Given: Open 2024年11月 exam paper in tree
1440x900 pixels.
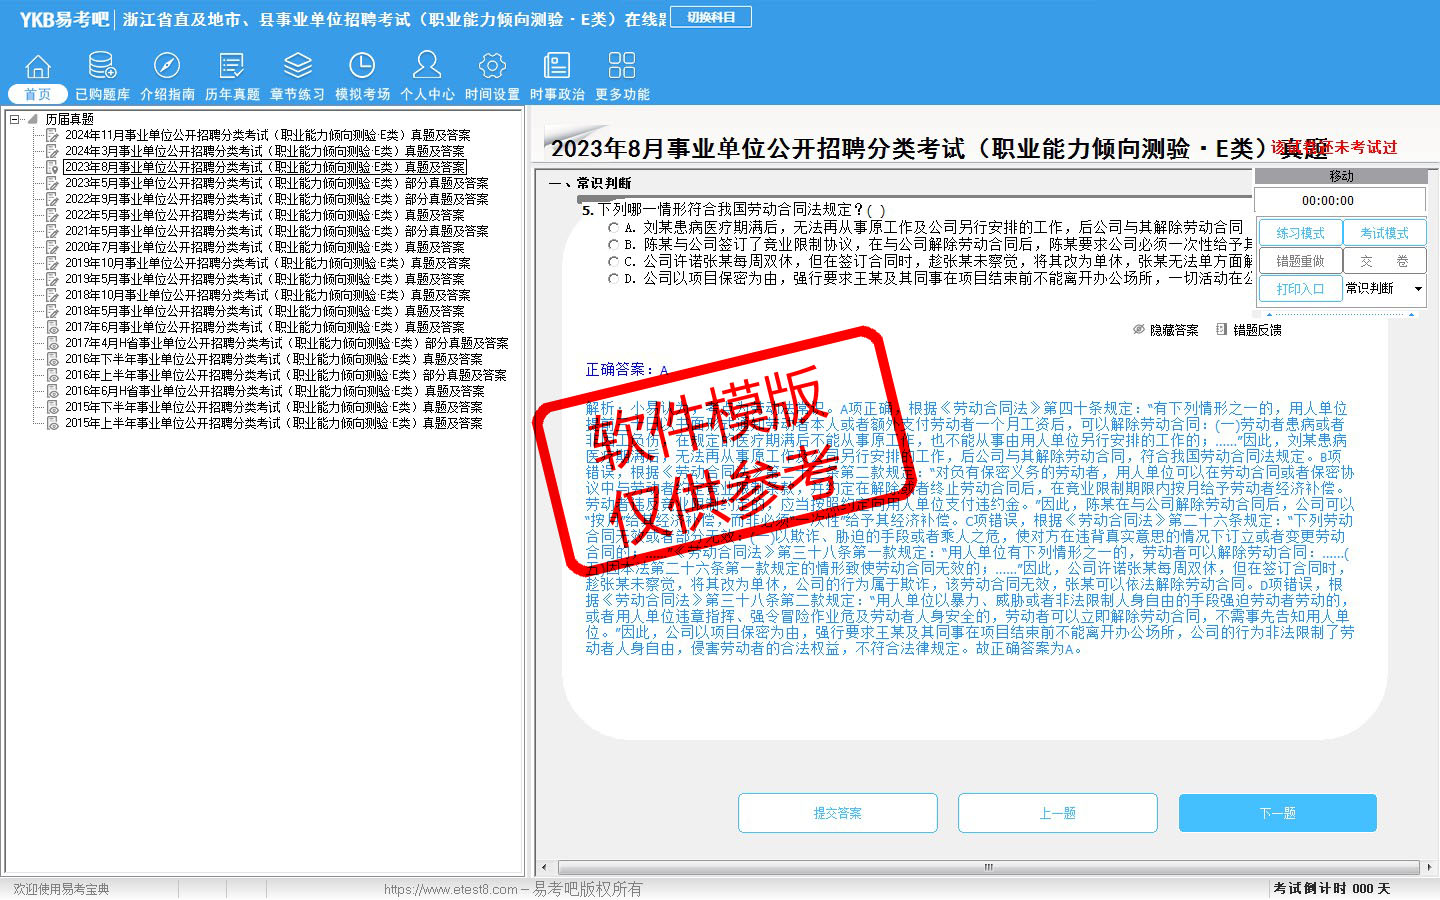Looking at the screenshot, I should [267, 135].
